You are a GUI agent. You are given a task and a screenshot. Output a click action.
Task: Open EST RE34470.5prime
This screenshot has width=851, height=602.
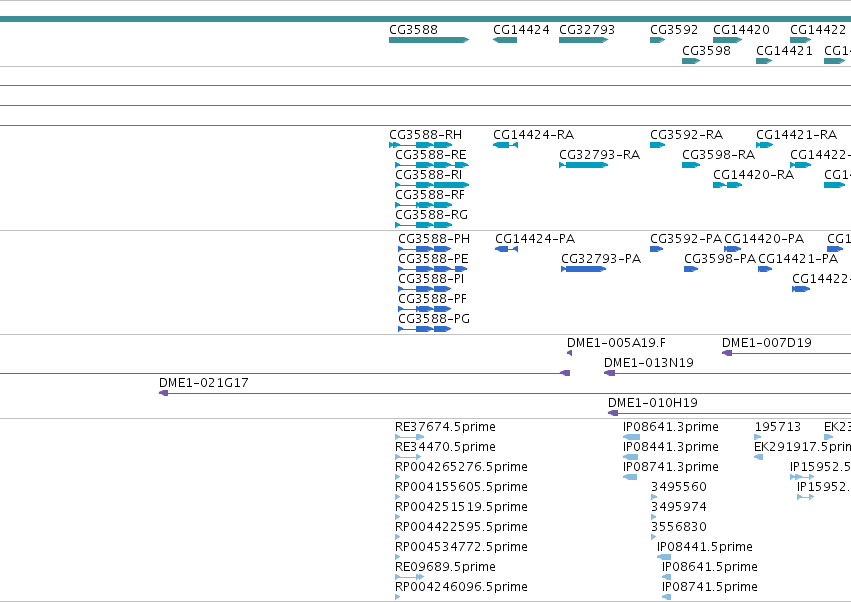coord(408,457)
